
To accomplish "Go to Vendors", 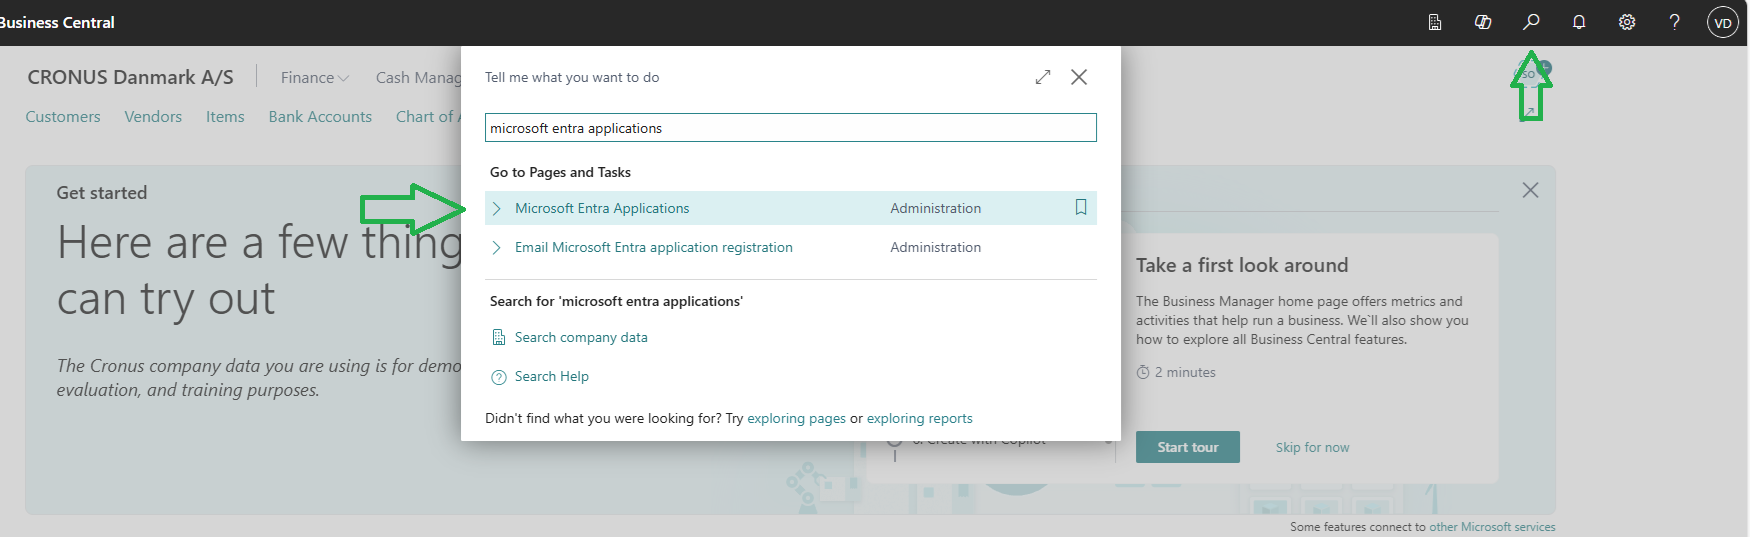I will [153, 116].
